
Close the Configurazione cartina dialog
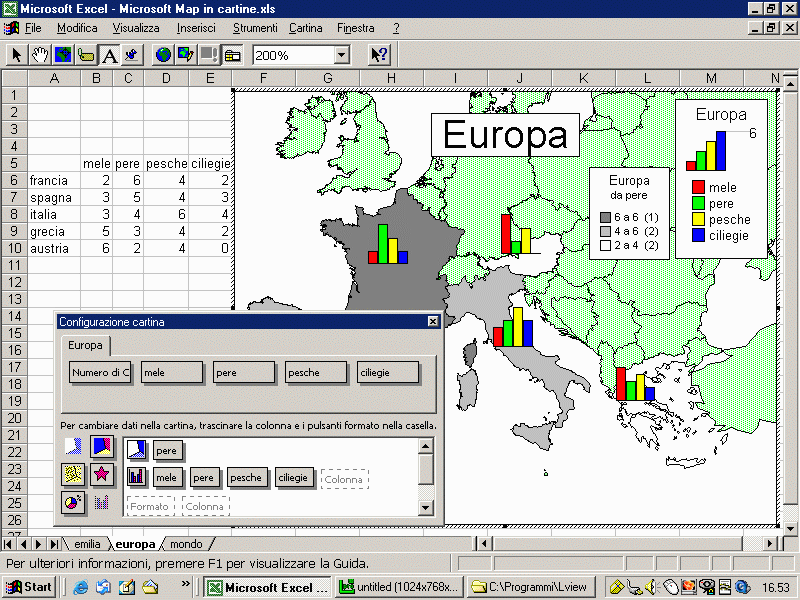coord(433,322)
